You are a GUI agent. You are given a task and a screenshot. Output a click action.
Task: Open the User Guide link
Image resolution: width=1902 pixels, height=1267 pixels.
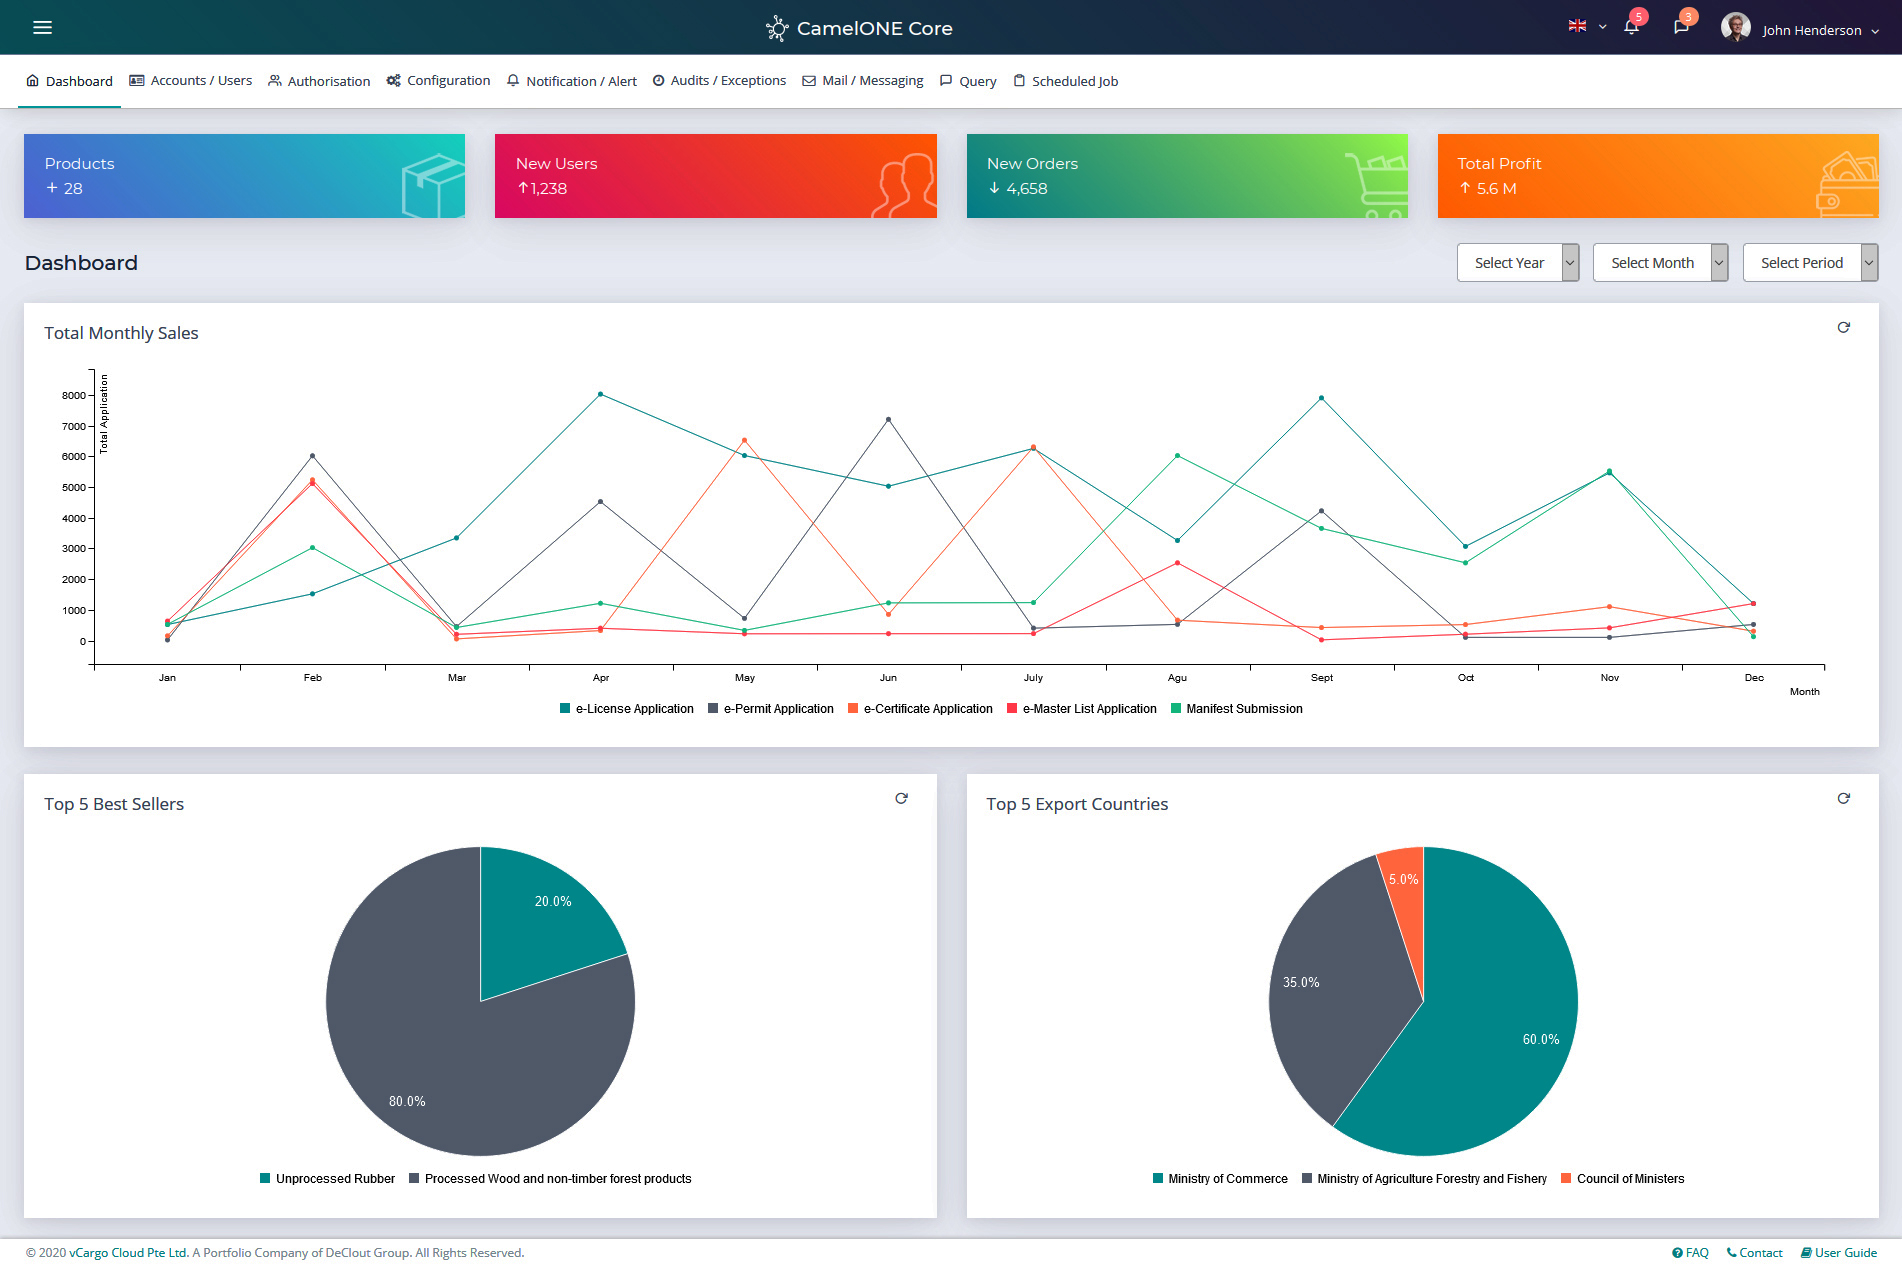click(1838, 1253)
